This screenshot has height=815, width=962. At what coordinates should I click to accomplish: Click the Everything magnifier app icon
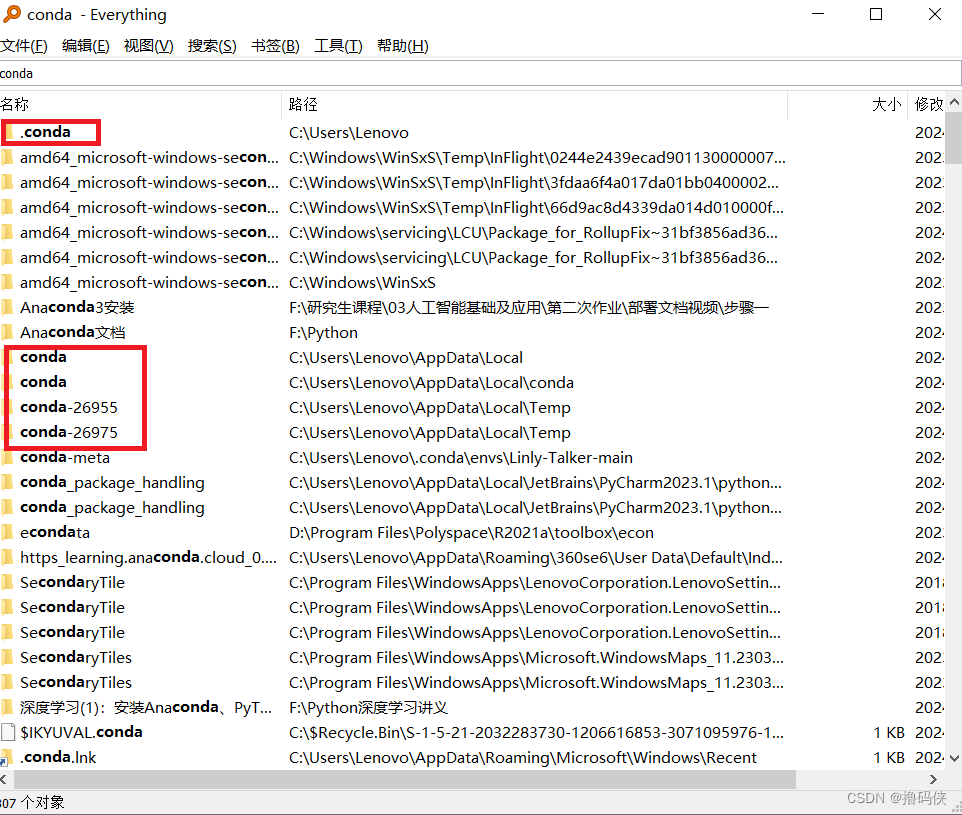click(x=12, y=14)
